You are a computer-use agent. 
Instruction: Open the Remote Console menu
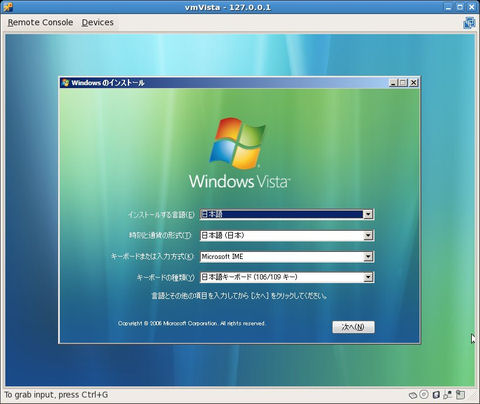(x=40, y=22)
